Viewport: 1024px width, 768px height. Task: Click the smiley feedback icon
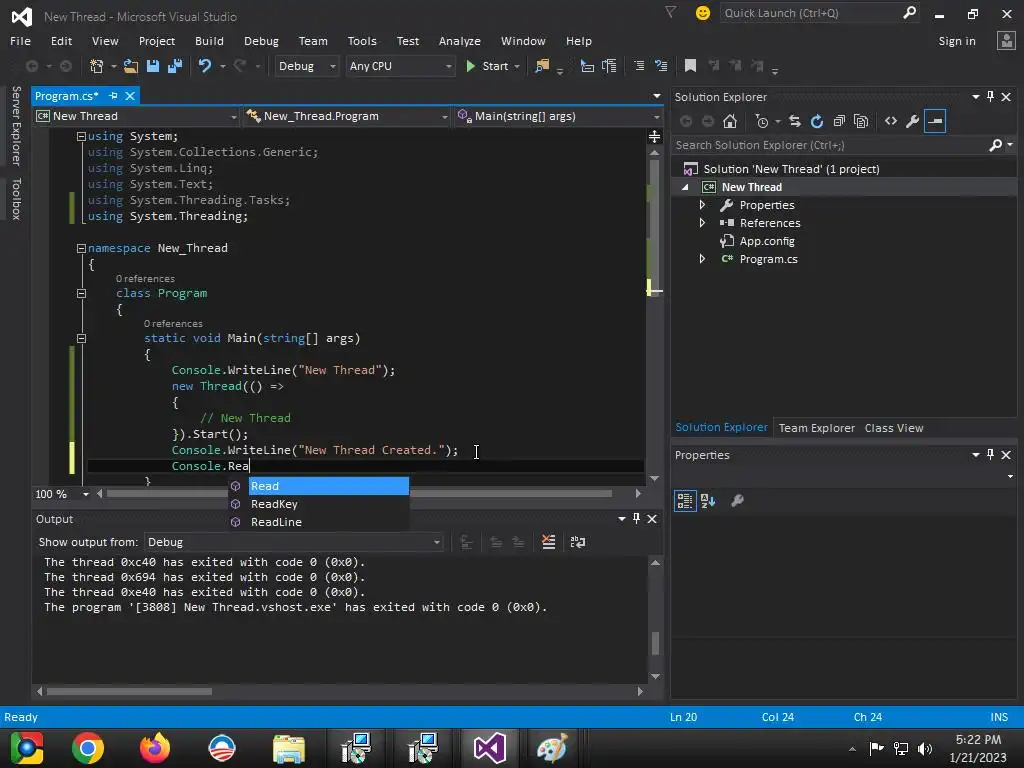[x=703, y=12]
